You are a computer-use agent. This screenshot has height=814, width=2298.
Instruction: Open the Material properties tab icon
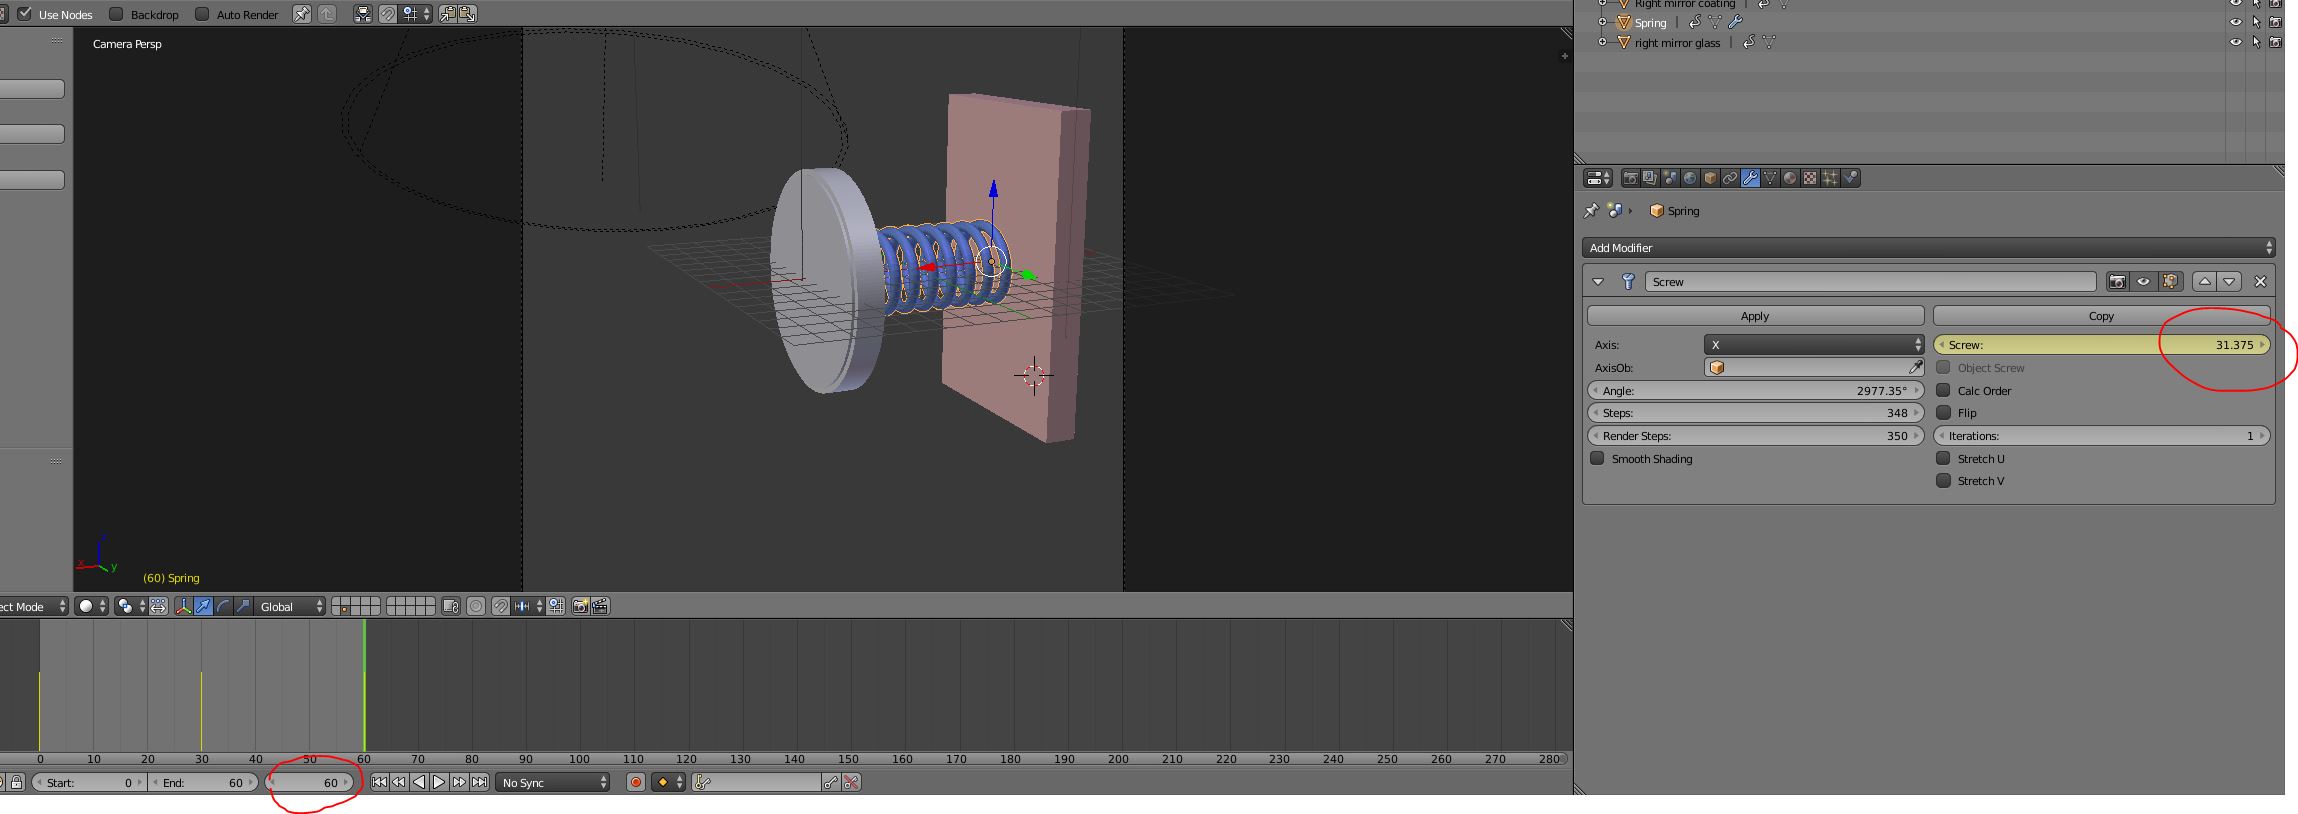click(x=1790, y=178)
